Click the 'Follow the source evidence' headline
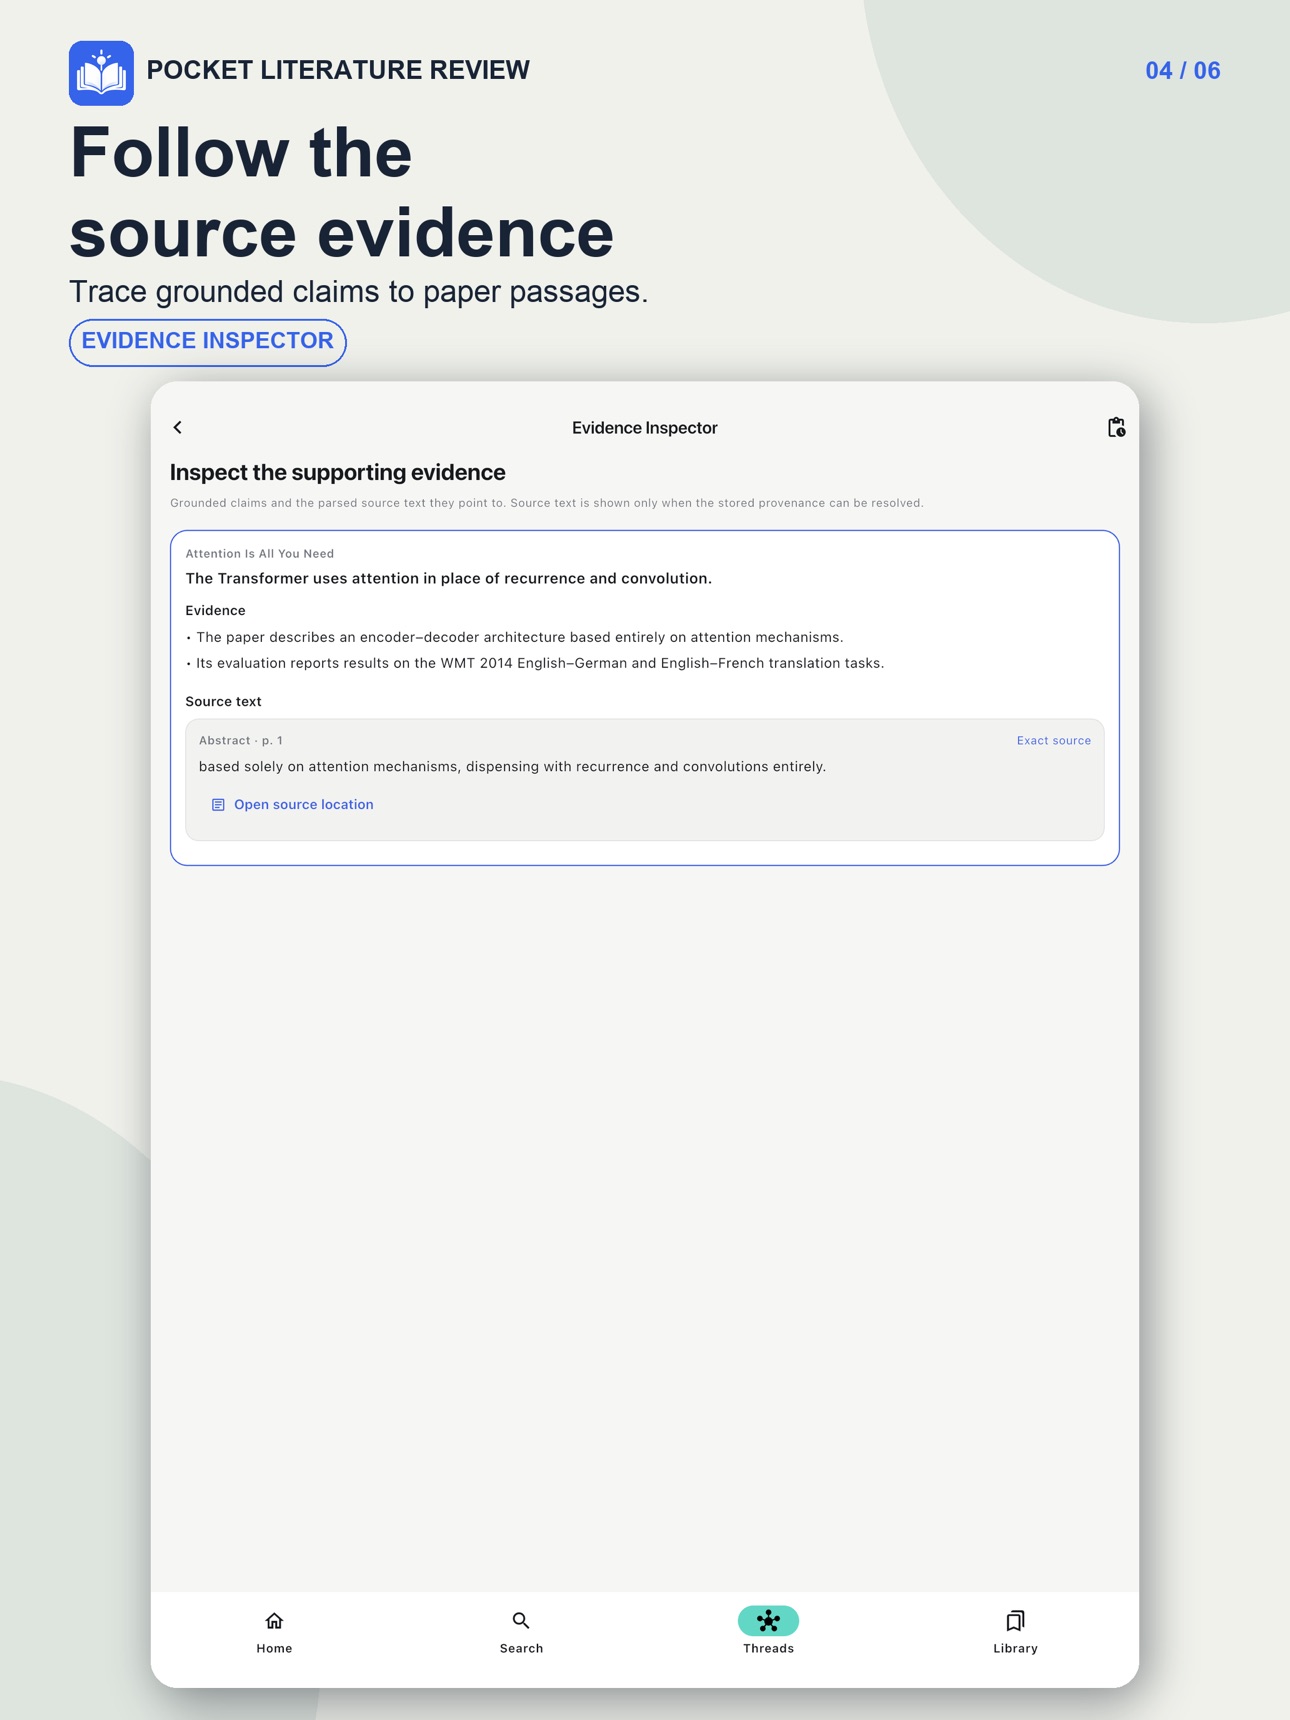 [342, 192]
